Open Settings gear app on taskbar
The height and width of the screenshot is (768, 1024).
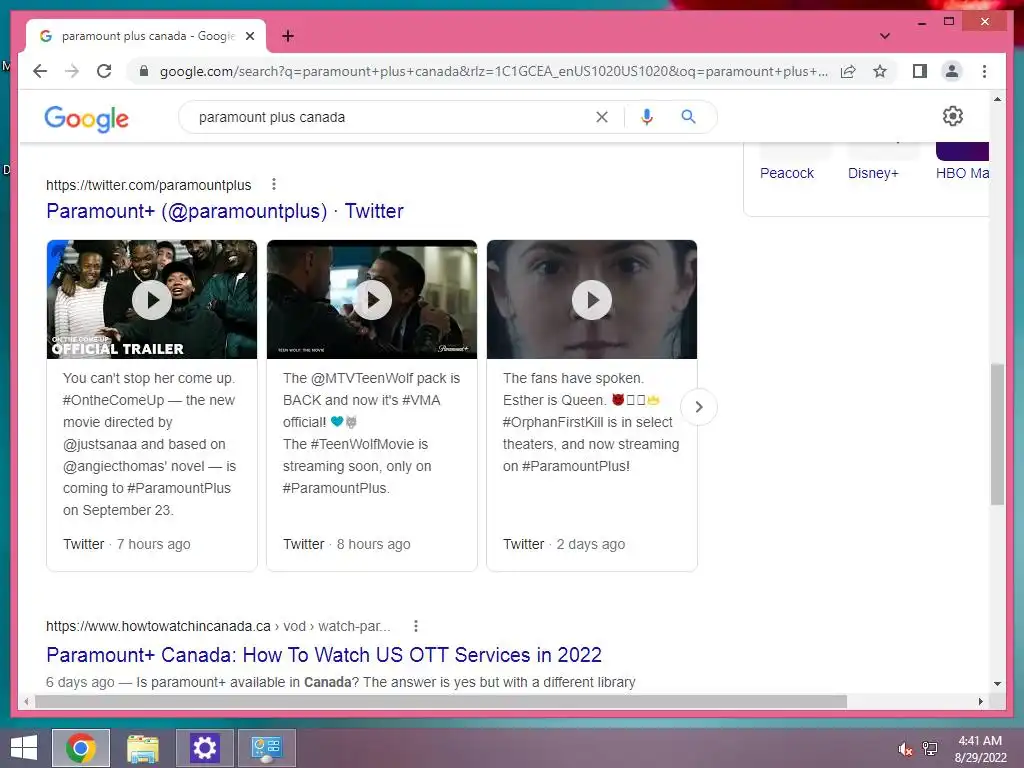[x=204, y=748]
